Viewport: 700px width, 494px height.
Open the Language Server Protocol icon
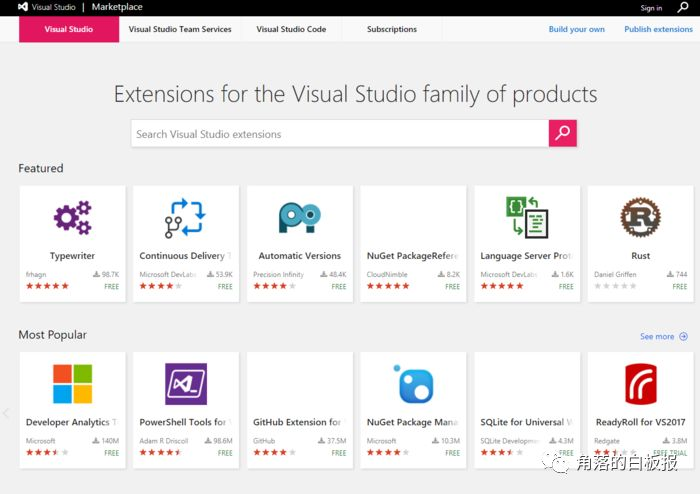point(526,218)
